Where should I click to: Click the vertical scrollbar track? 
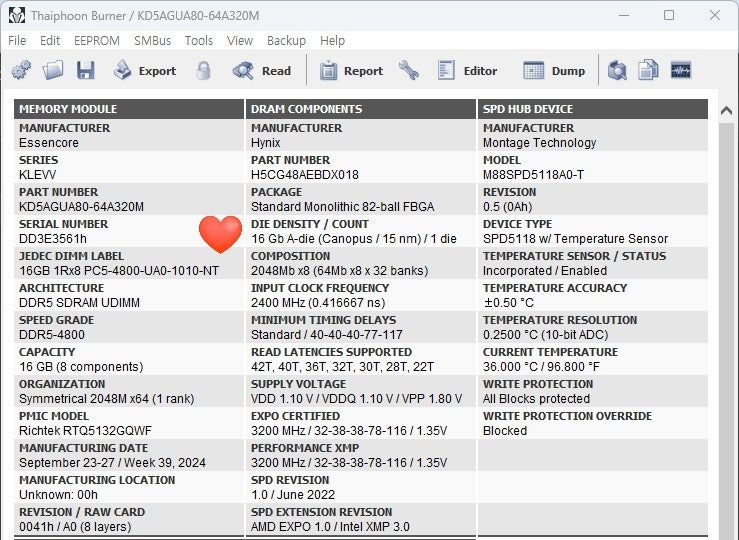point(726,330)
